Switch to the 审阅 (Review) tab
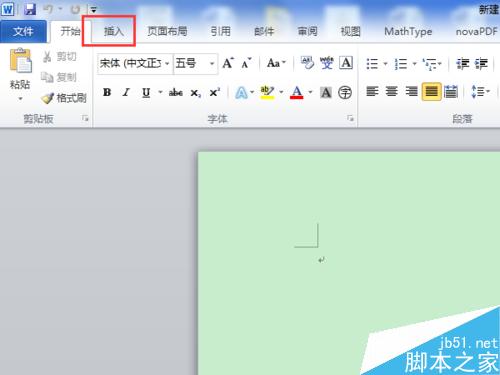This screenshot has height=375, width=500. click(307, 31)
